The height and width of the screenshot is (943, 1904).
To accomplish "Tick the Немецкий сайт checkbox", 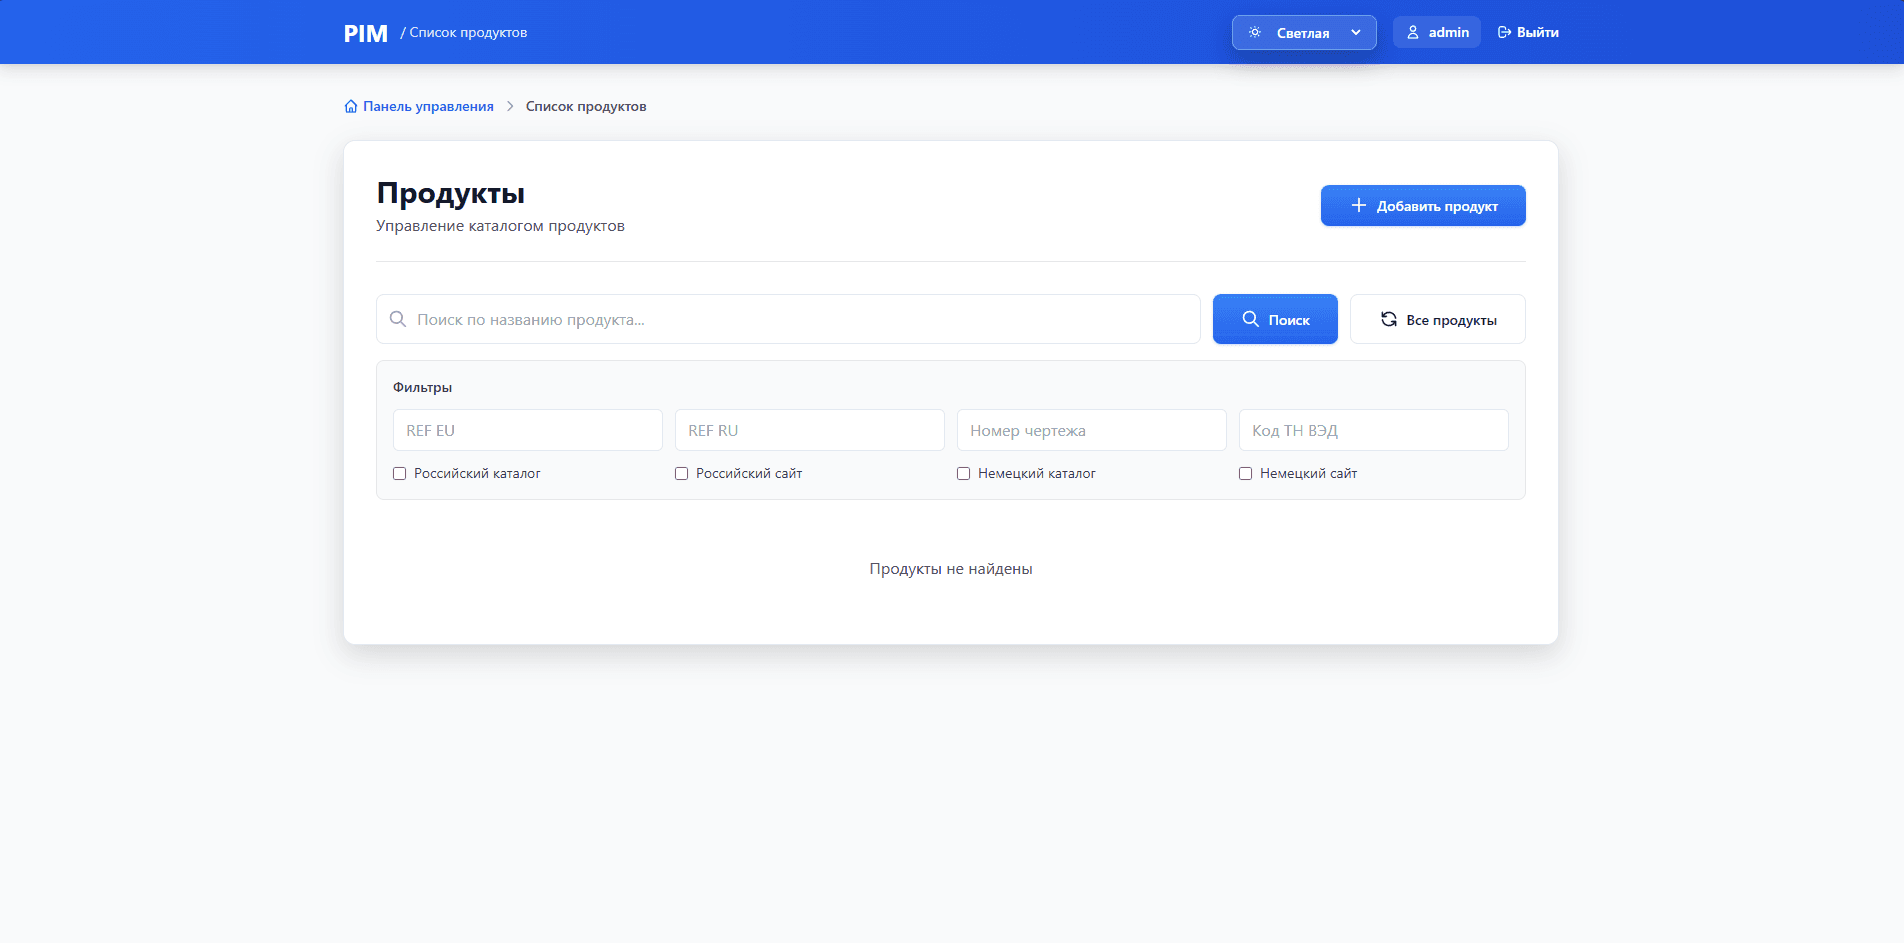I will click(x=1246, y=474).
